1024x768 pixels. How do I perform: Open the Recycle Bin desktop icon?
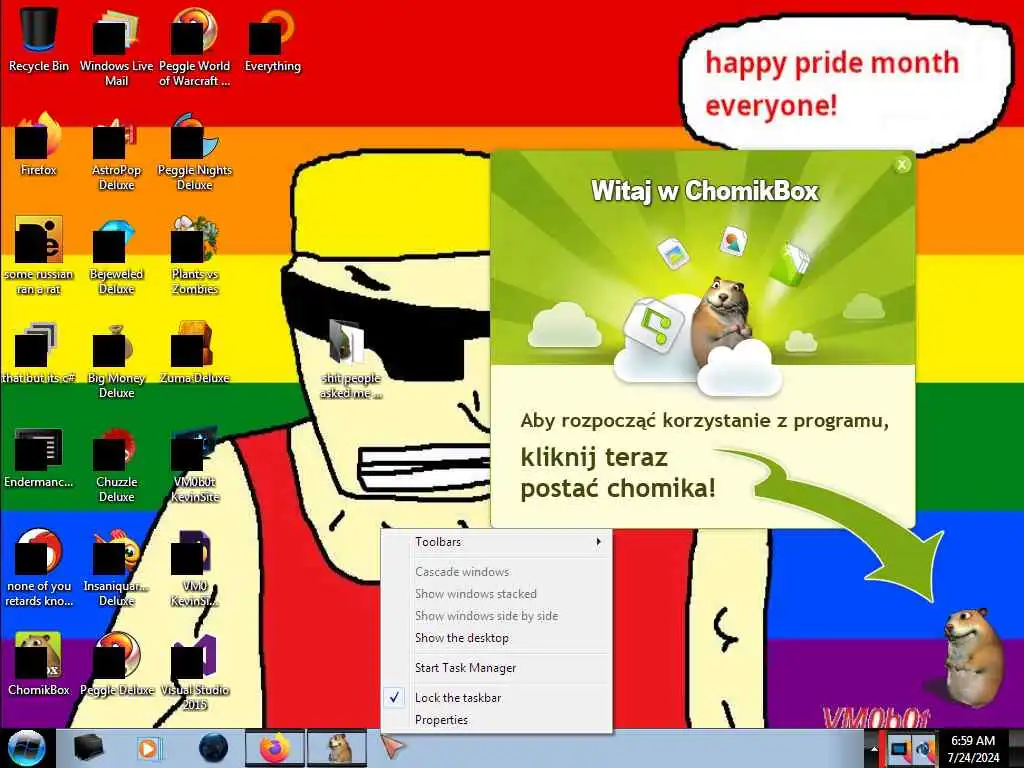point(39,39)
